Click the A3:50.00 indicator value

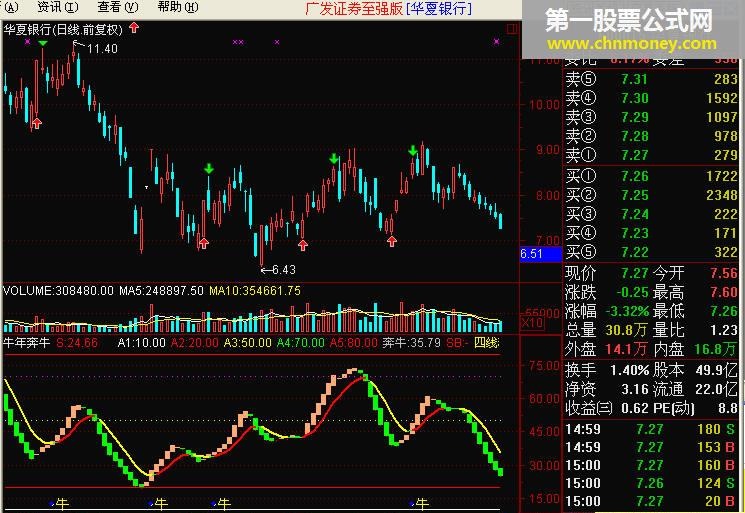point(248,343)
